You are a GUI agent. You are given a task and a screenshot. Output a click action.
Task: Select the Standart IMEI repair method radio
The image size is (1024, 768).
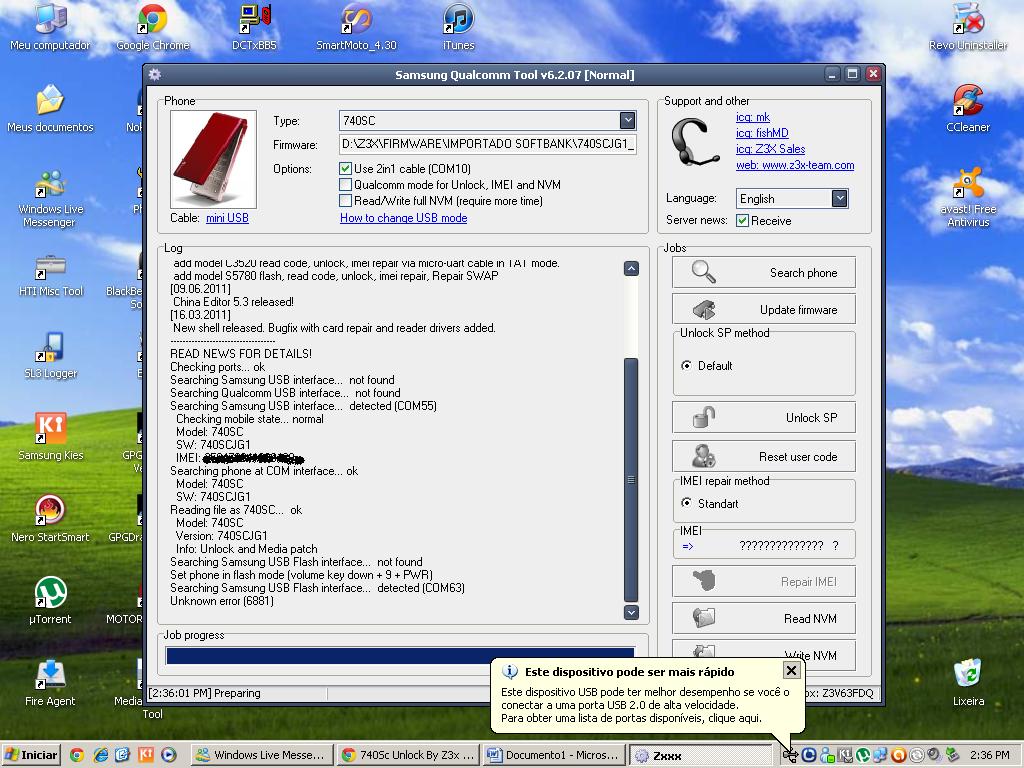pos(686,503)
